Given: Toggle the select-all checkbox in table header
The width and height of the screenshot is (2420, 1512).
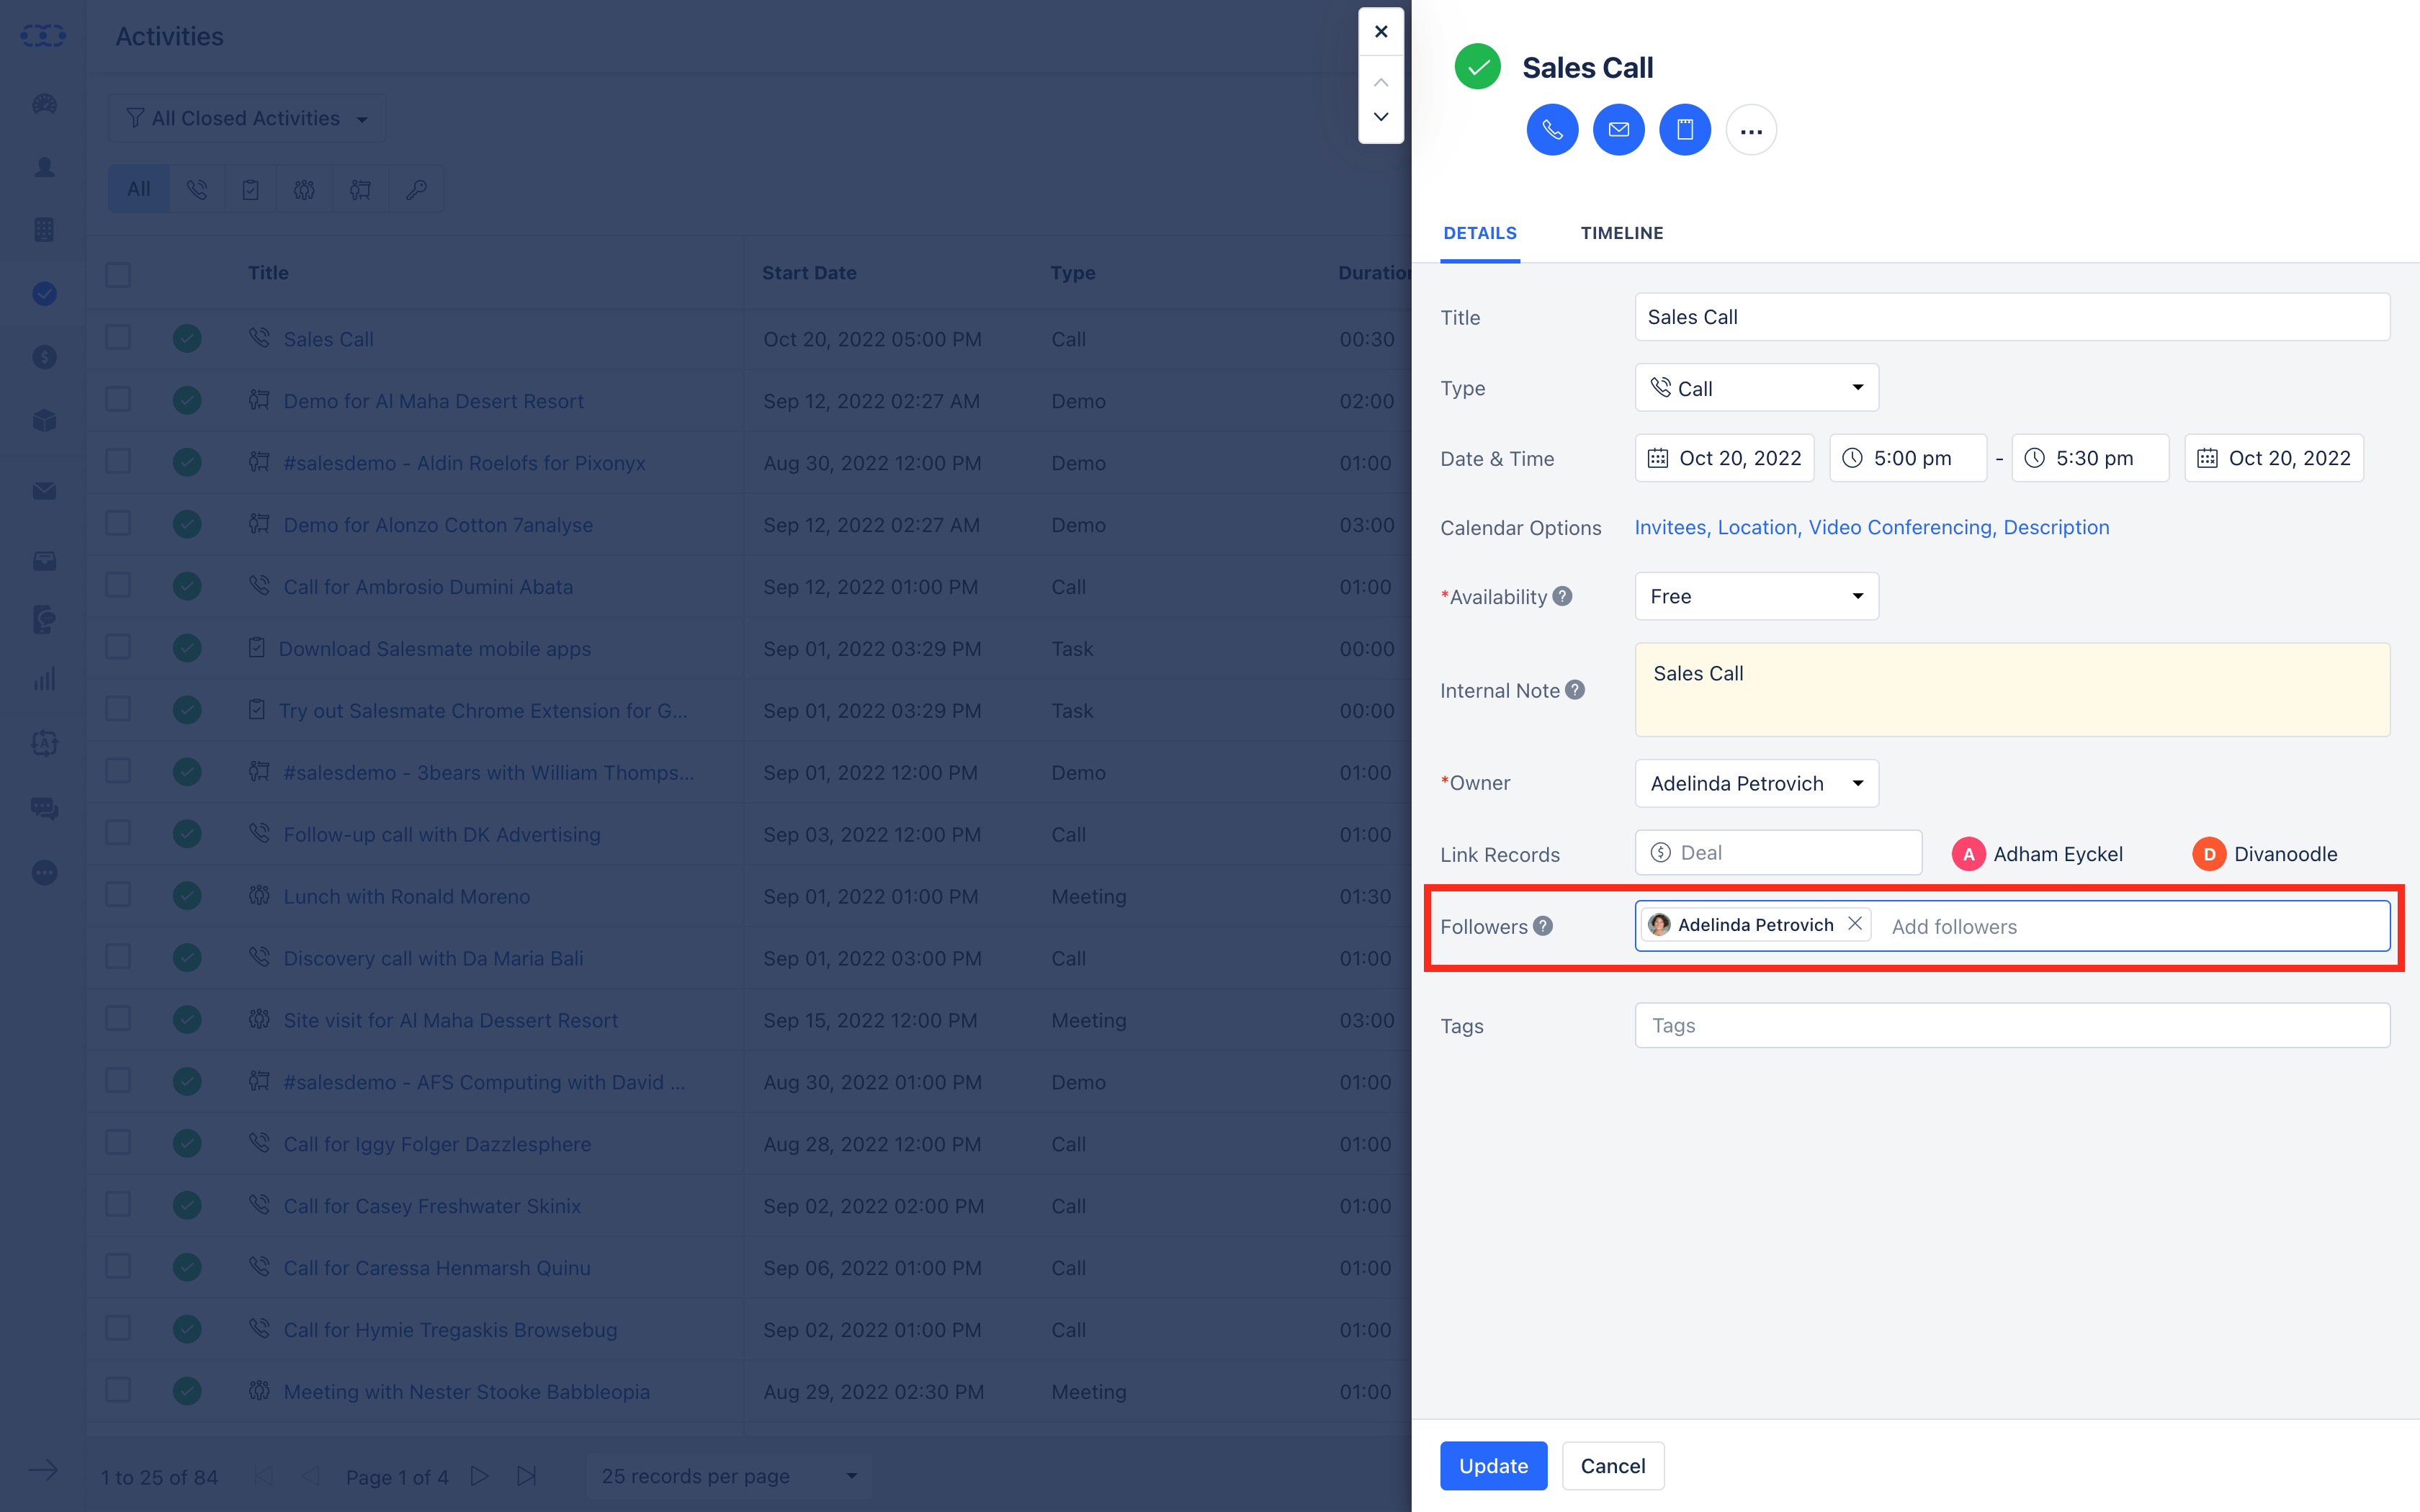Looking at the screenshot, I should point(118,274).
